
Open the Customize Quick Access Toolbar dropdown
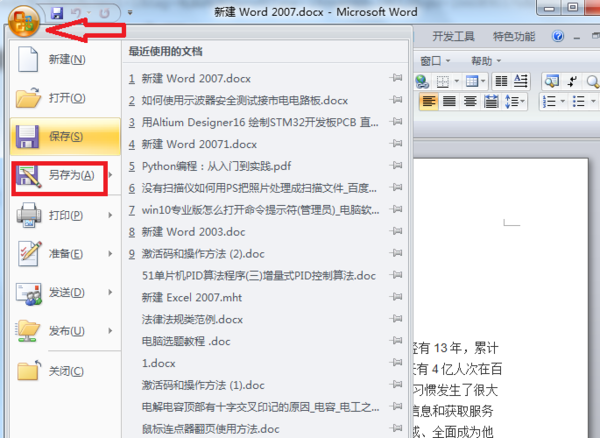tap(130, 13)
